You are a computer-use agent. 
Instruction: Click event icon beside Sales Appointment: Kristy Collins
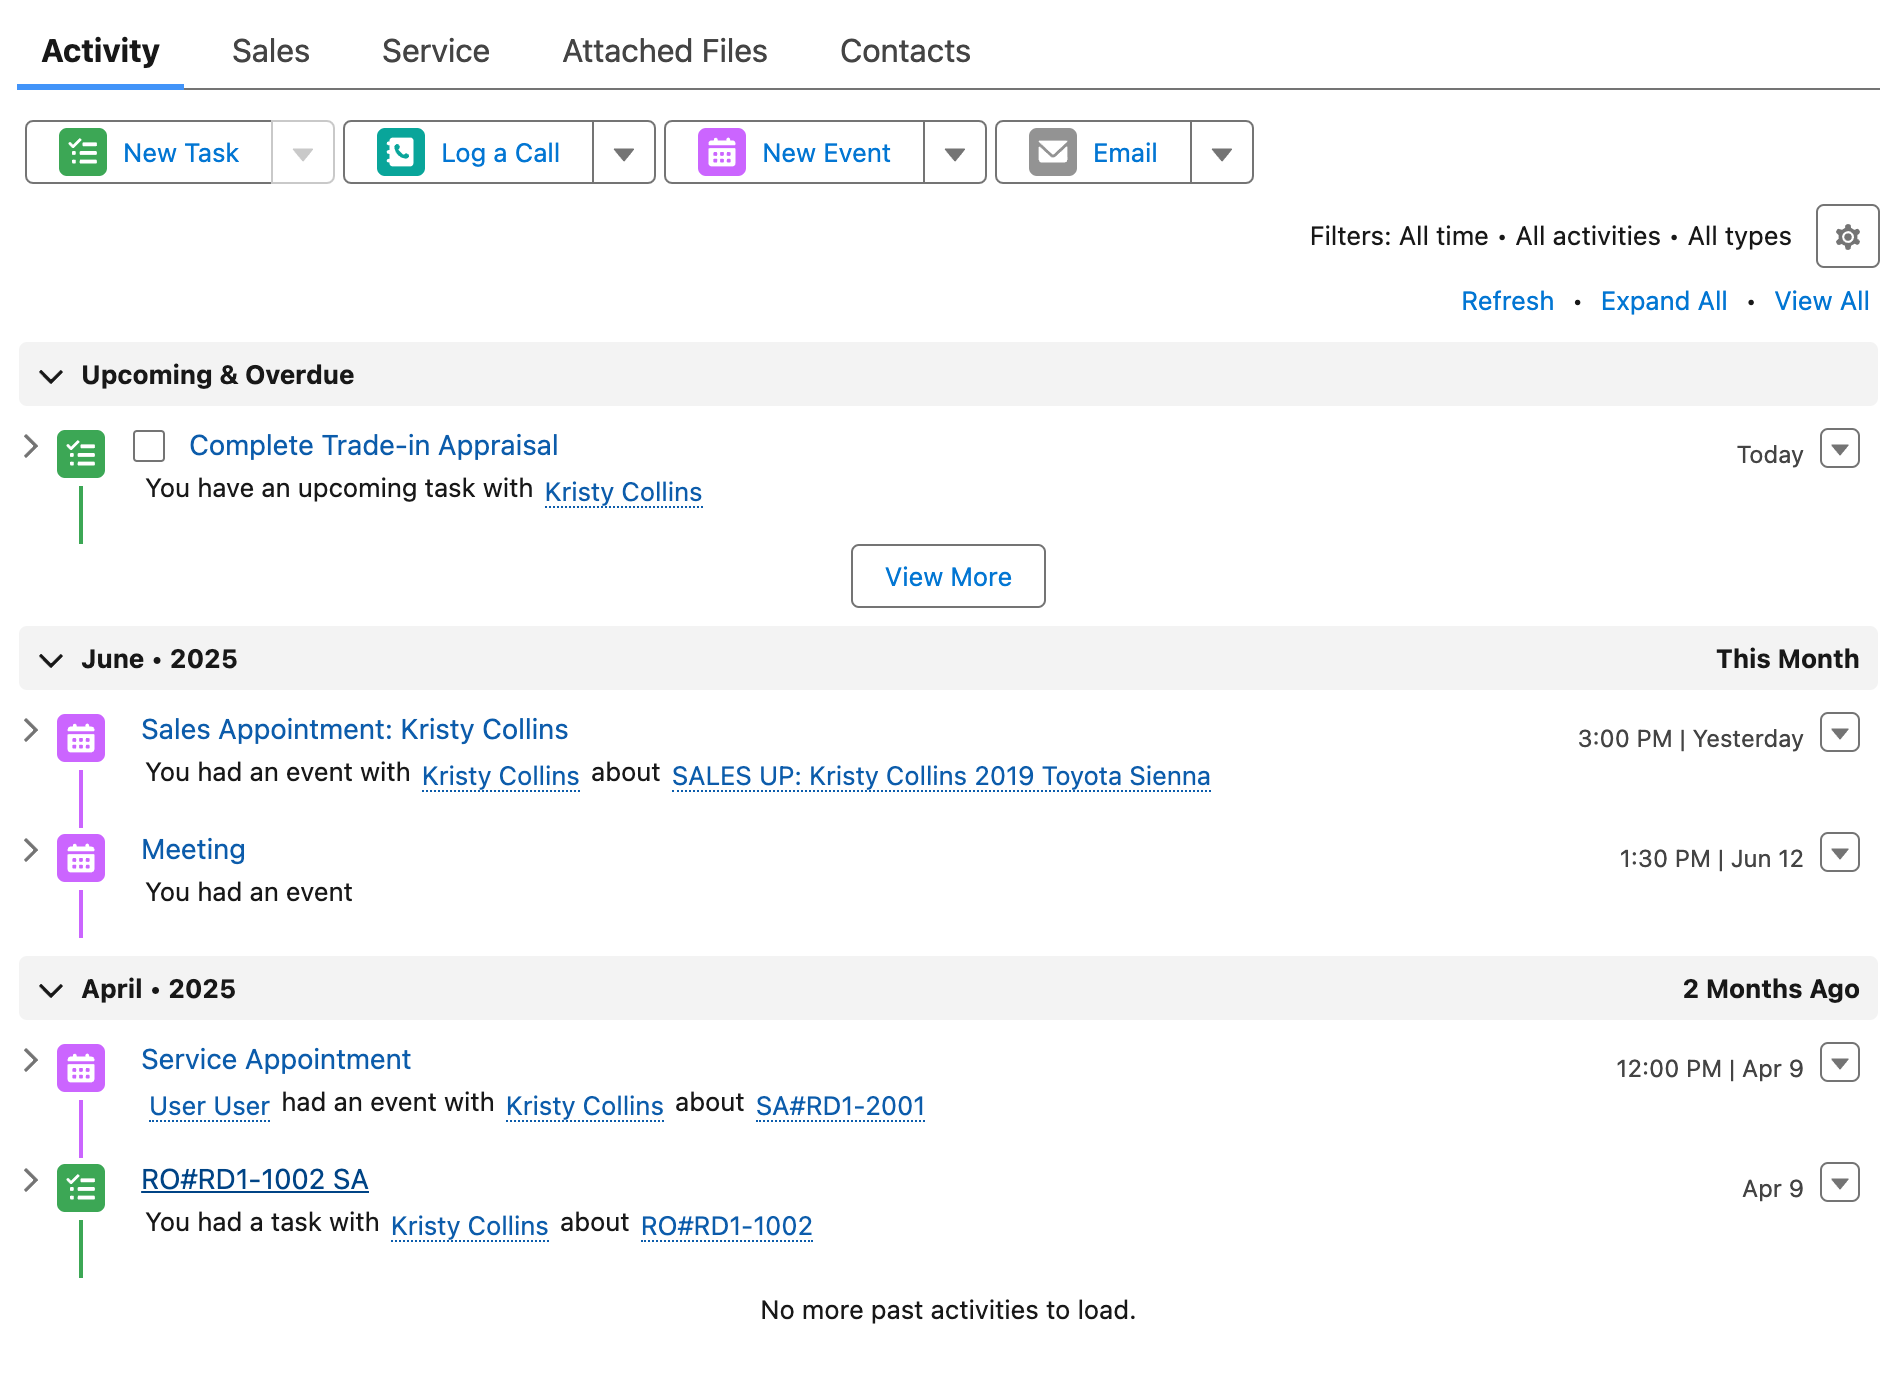pyautogui.click(x=80, y=738)
